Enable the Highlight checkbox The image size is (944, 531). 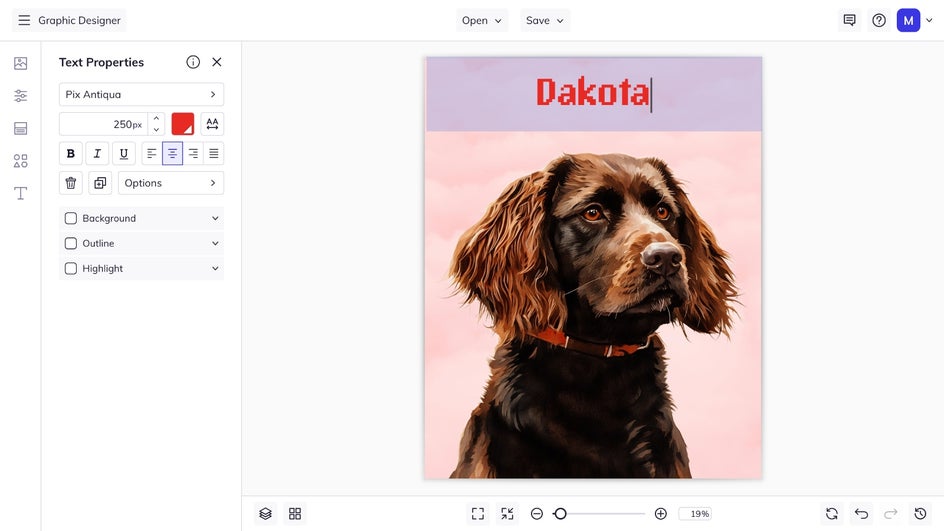pos(70,269)
